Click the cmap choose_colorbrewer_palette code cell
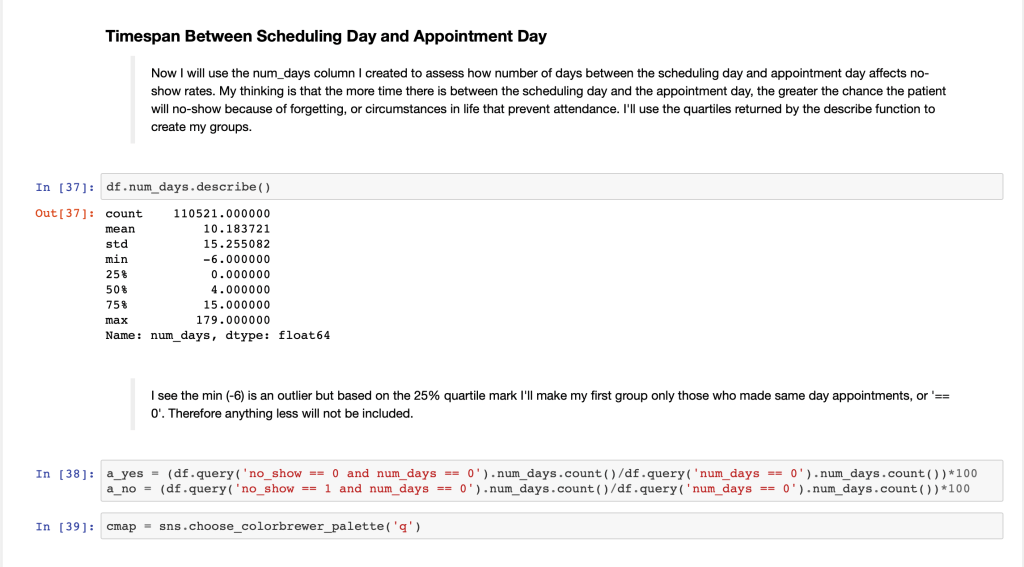 [551, 527]
